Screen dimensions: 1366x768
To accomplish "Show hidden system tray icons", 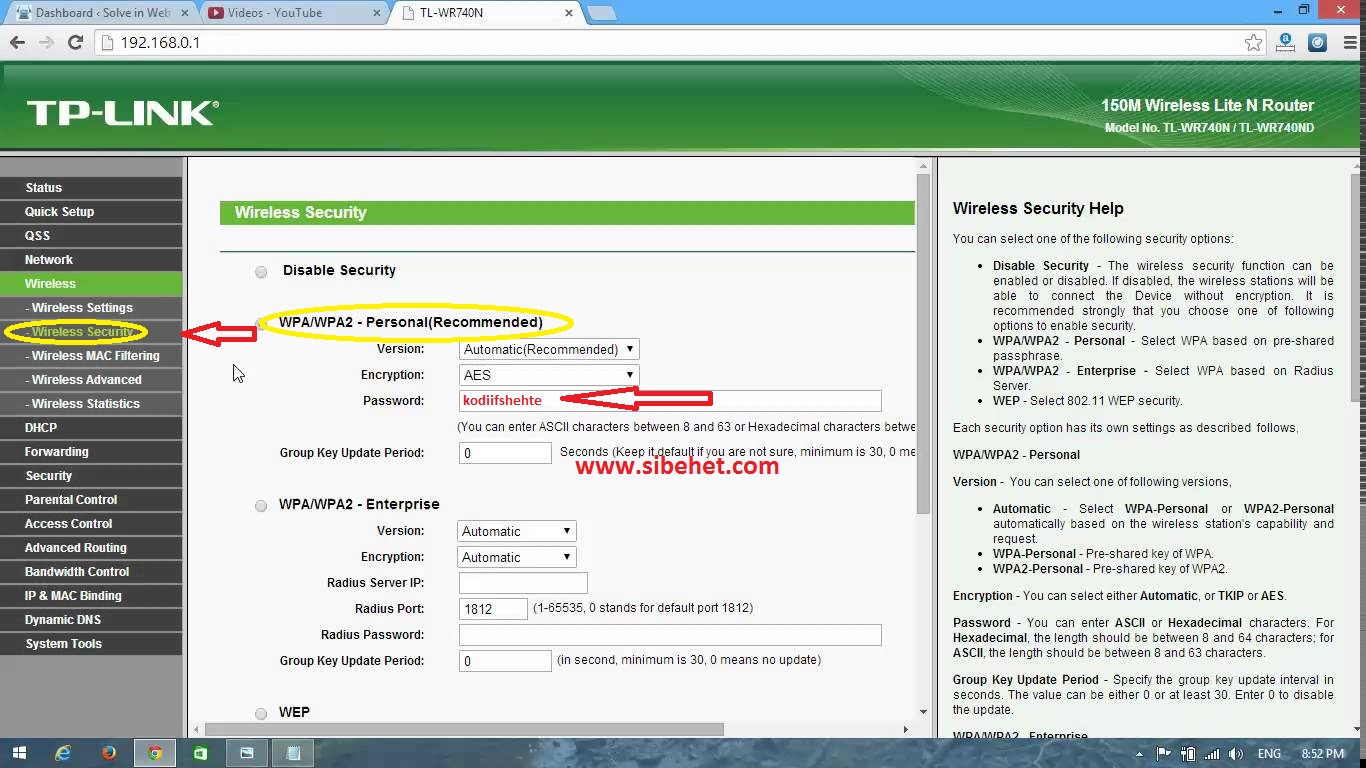I will 1139,754.
